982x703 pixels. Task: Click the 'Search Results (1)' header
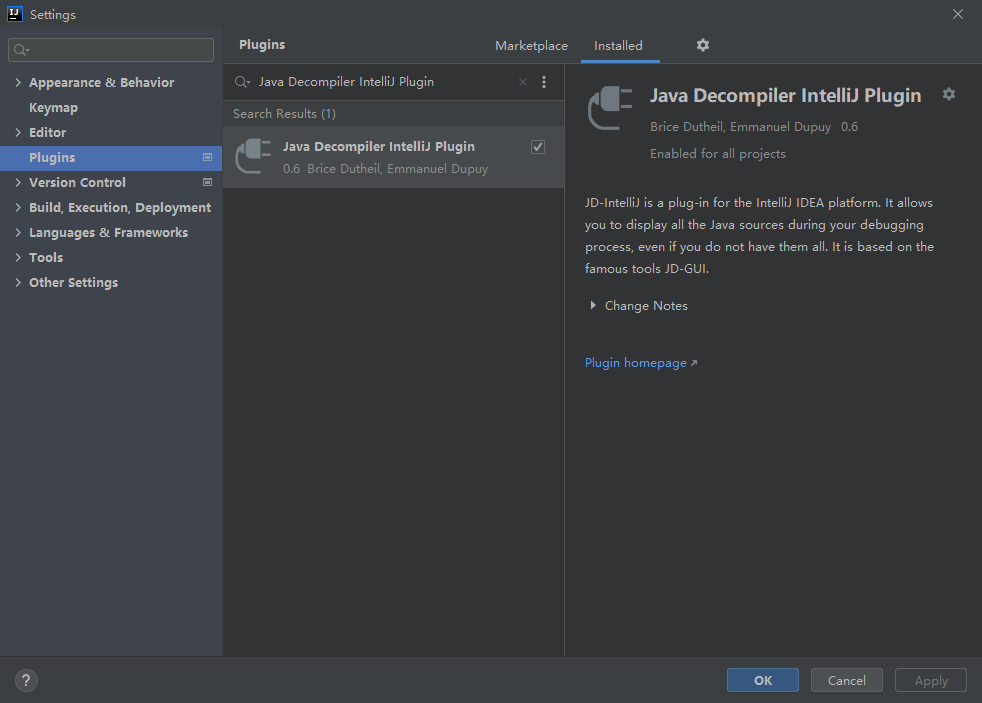[284, 113]
